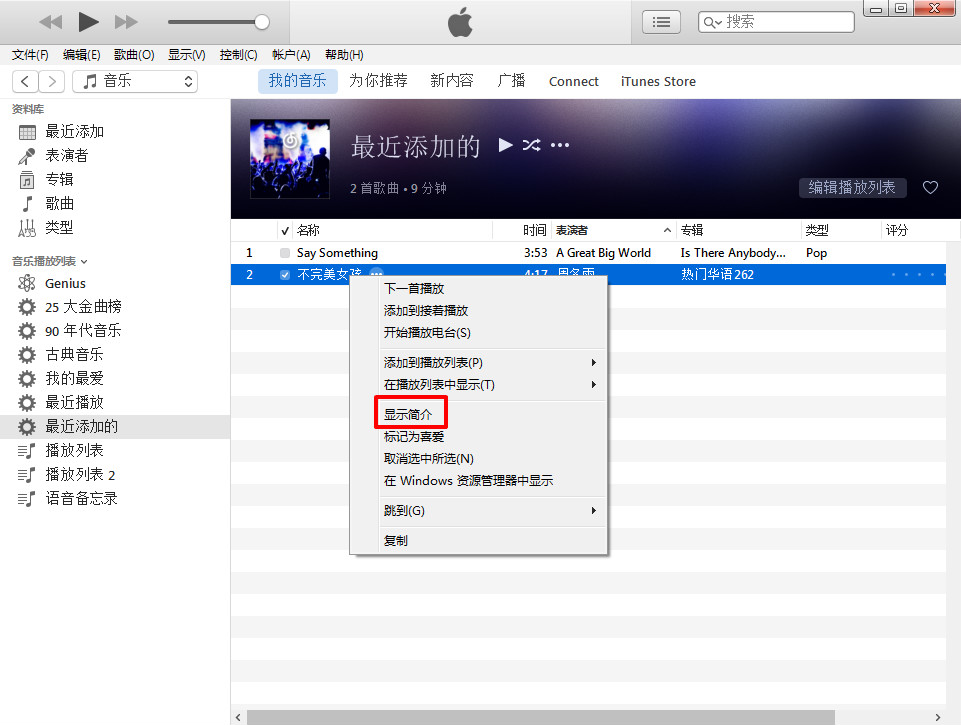Open the 文件(F) menu
The image size is (961, 725).
click(30, 55)
